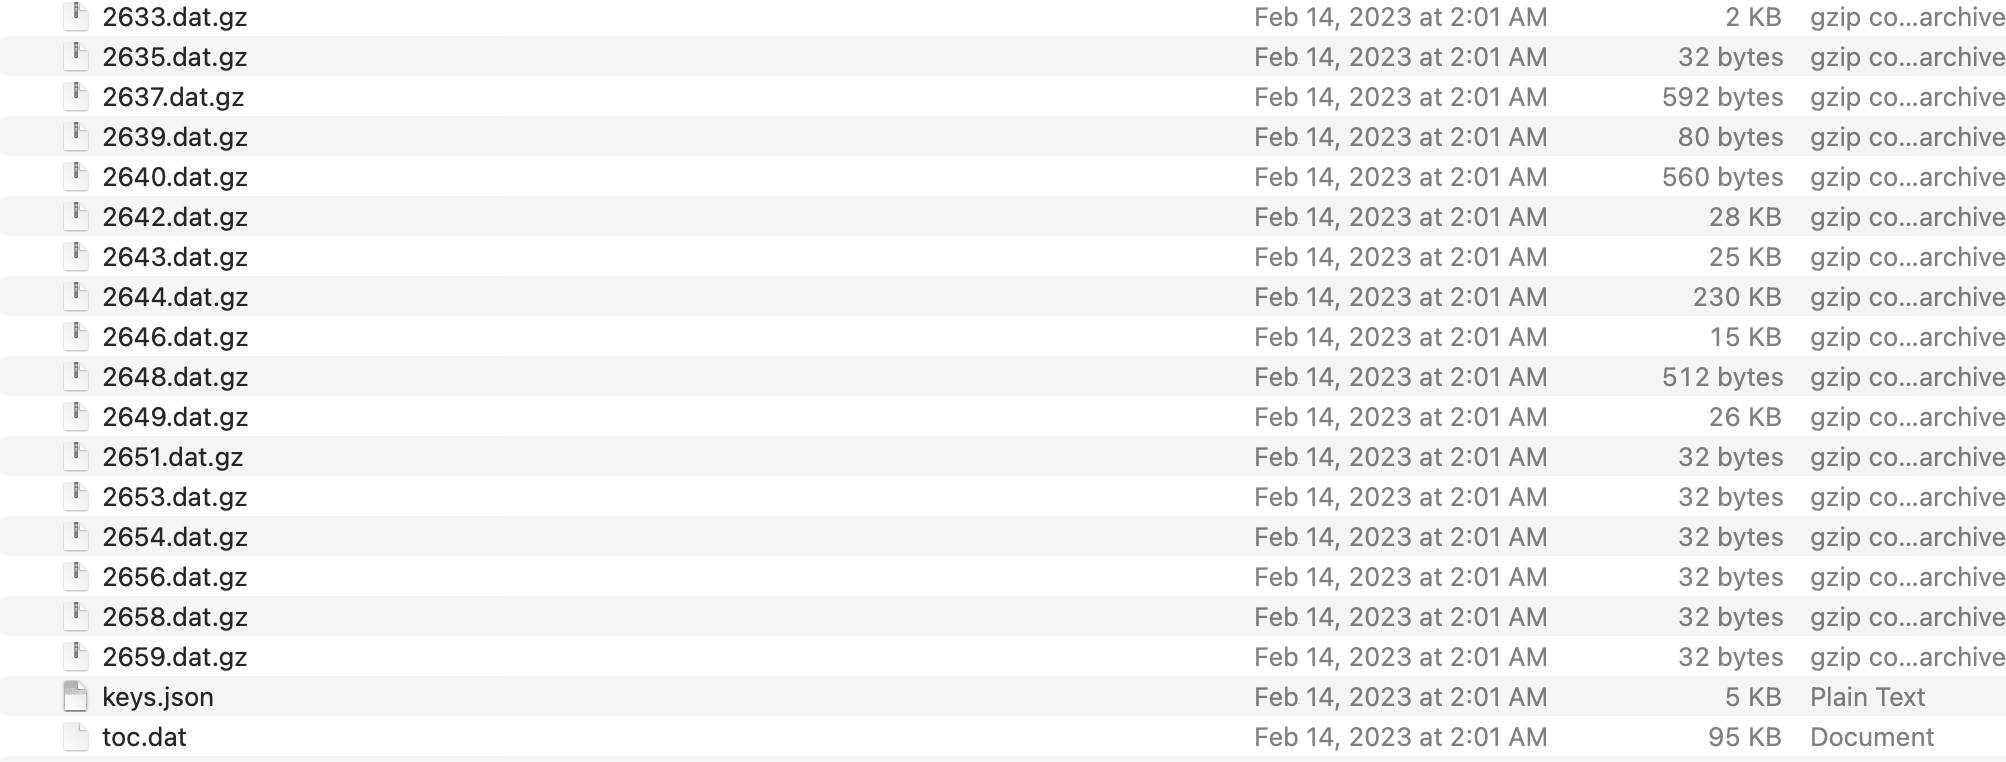Select the file named 2639.dat.gz

coord(175,137)
